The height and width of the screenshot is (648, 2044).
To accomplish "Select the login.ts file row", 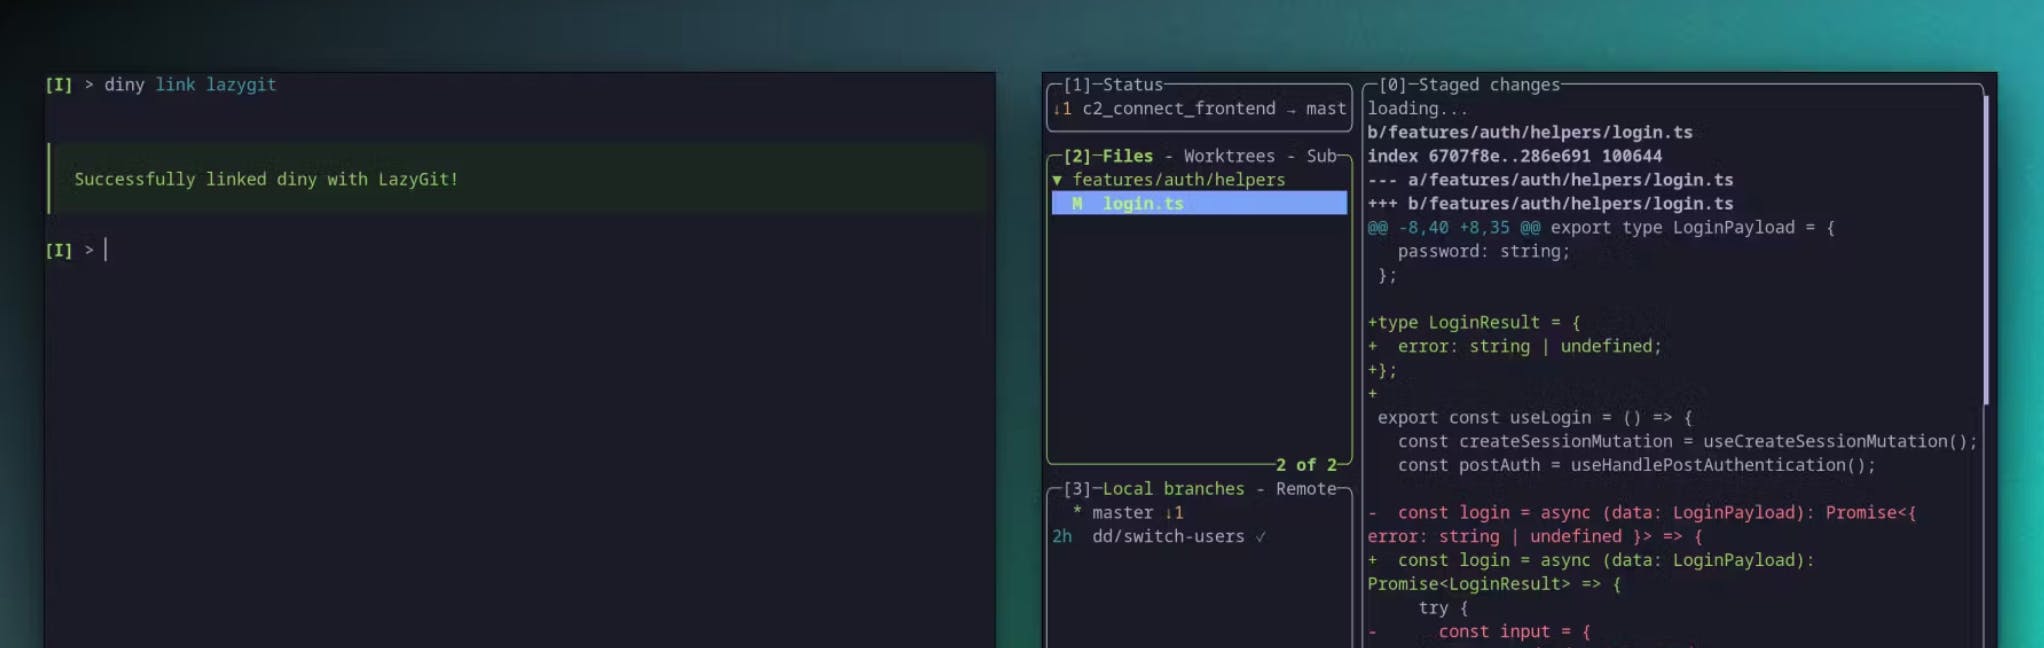I will point(1199,203).
